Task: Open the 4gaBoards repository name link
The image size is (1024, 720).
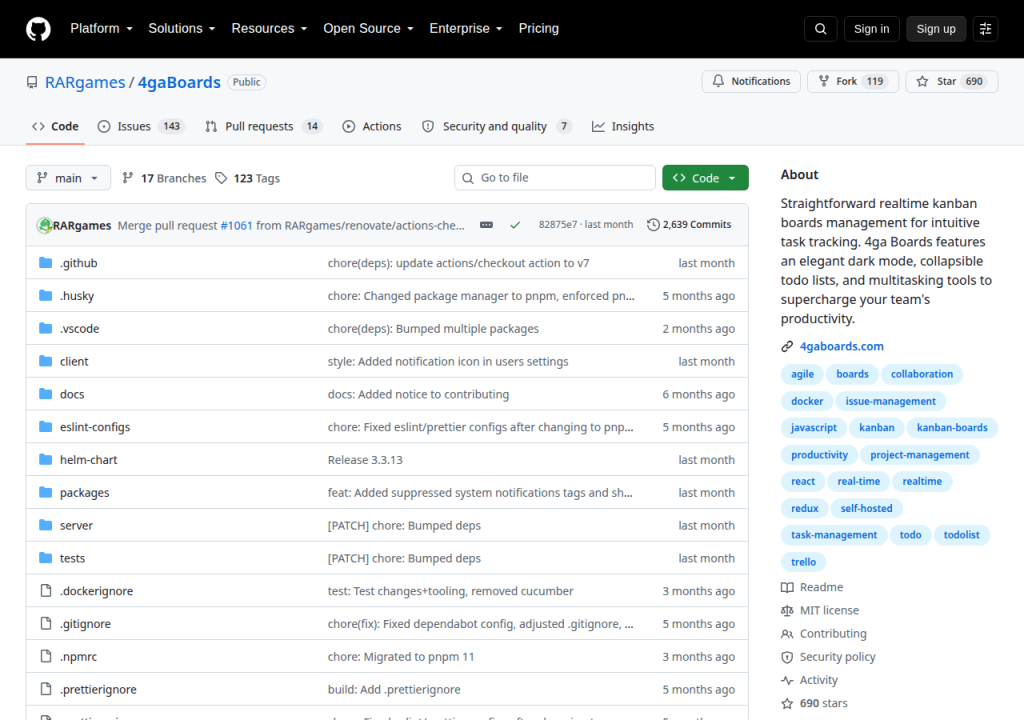Action: 179,82
